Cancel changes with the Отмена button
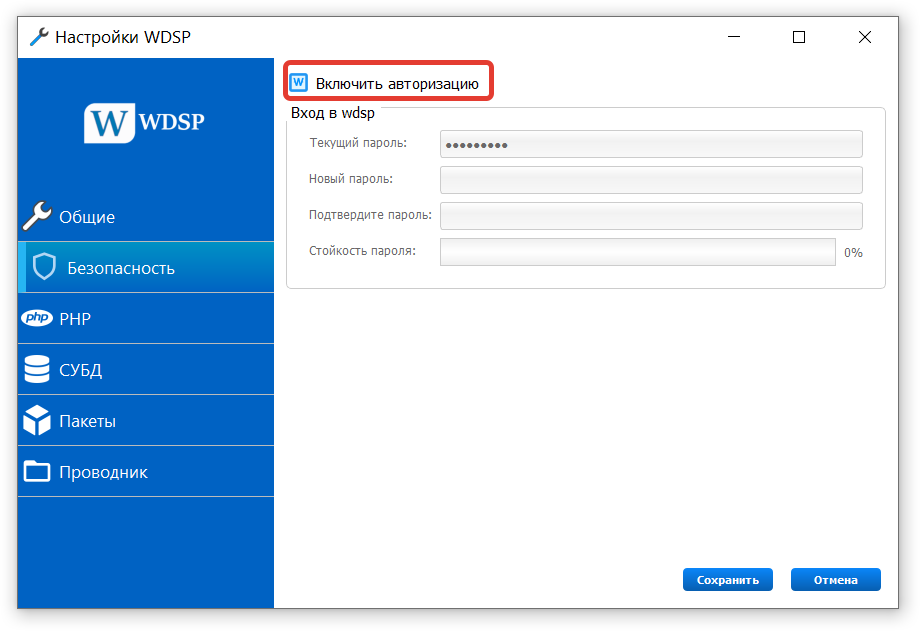This screenshot has height=631, width=920. click(836, 579)
